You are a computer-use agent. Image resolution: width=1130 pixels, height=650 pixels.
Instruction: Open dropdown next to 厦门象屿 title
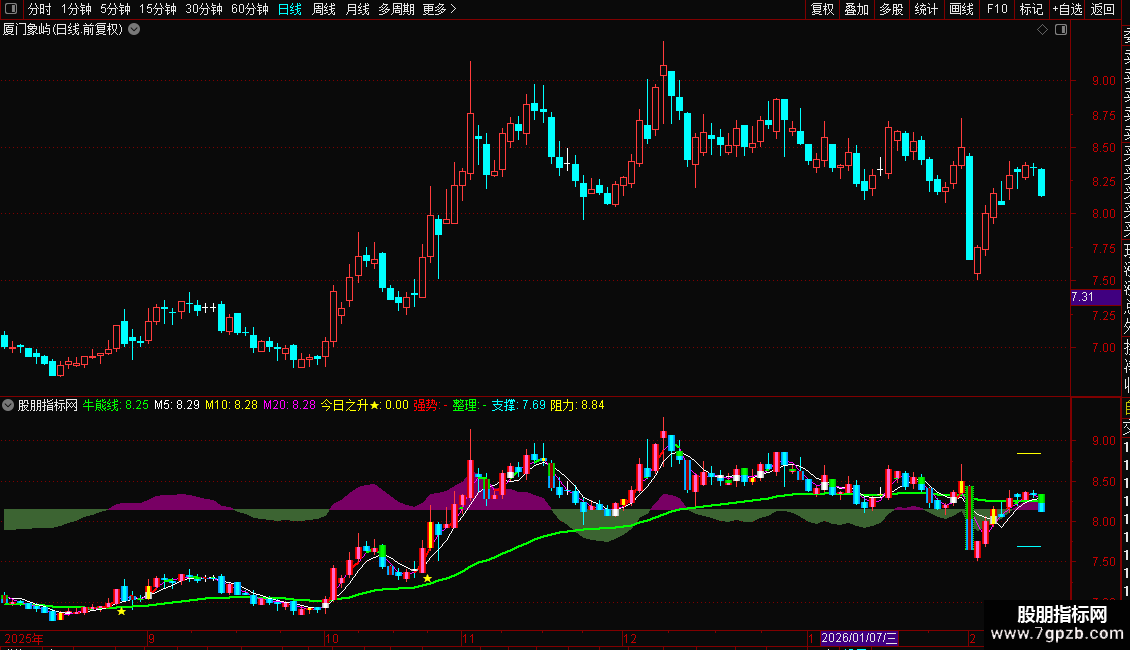point(134,30)
